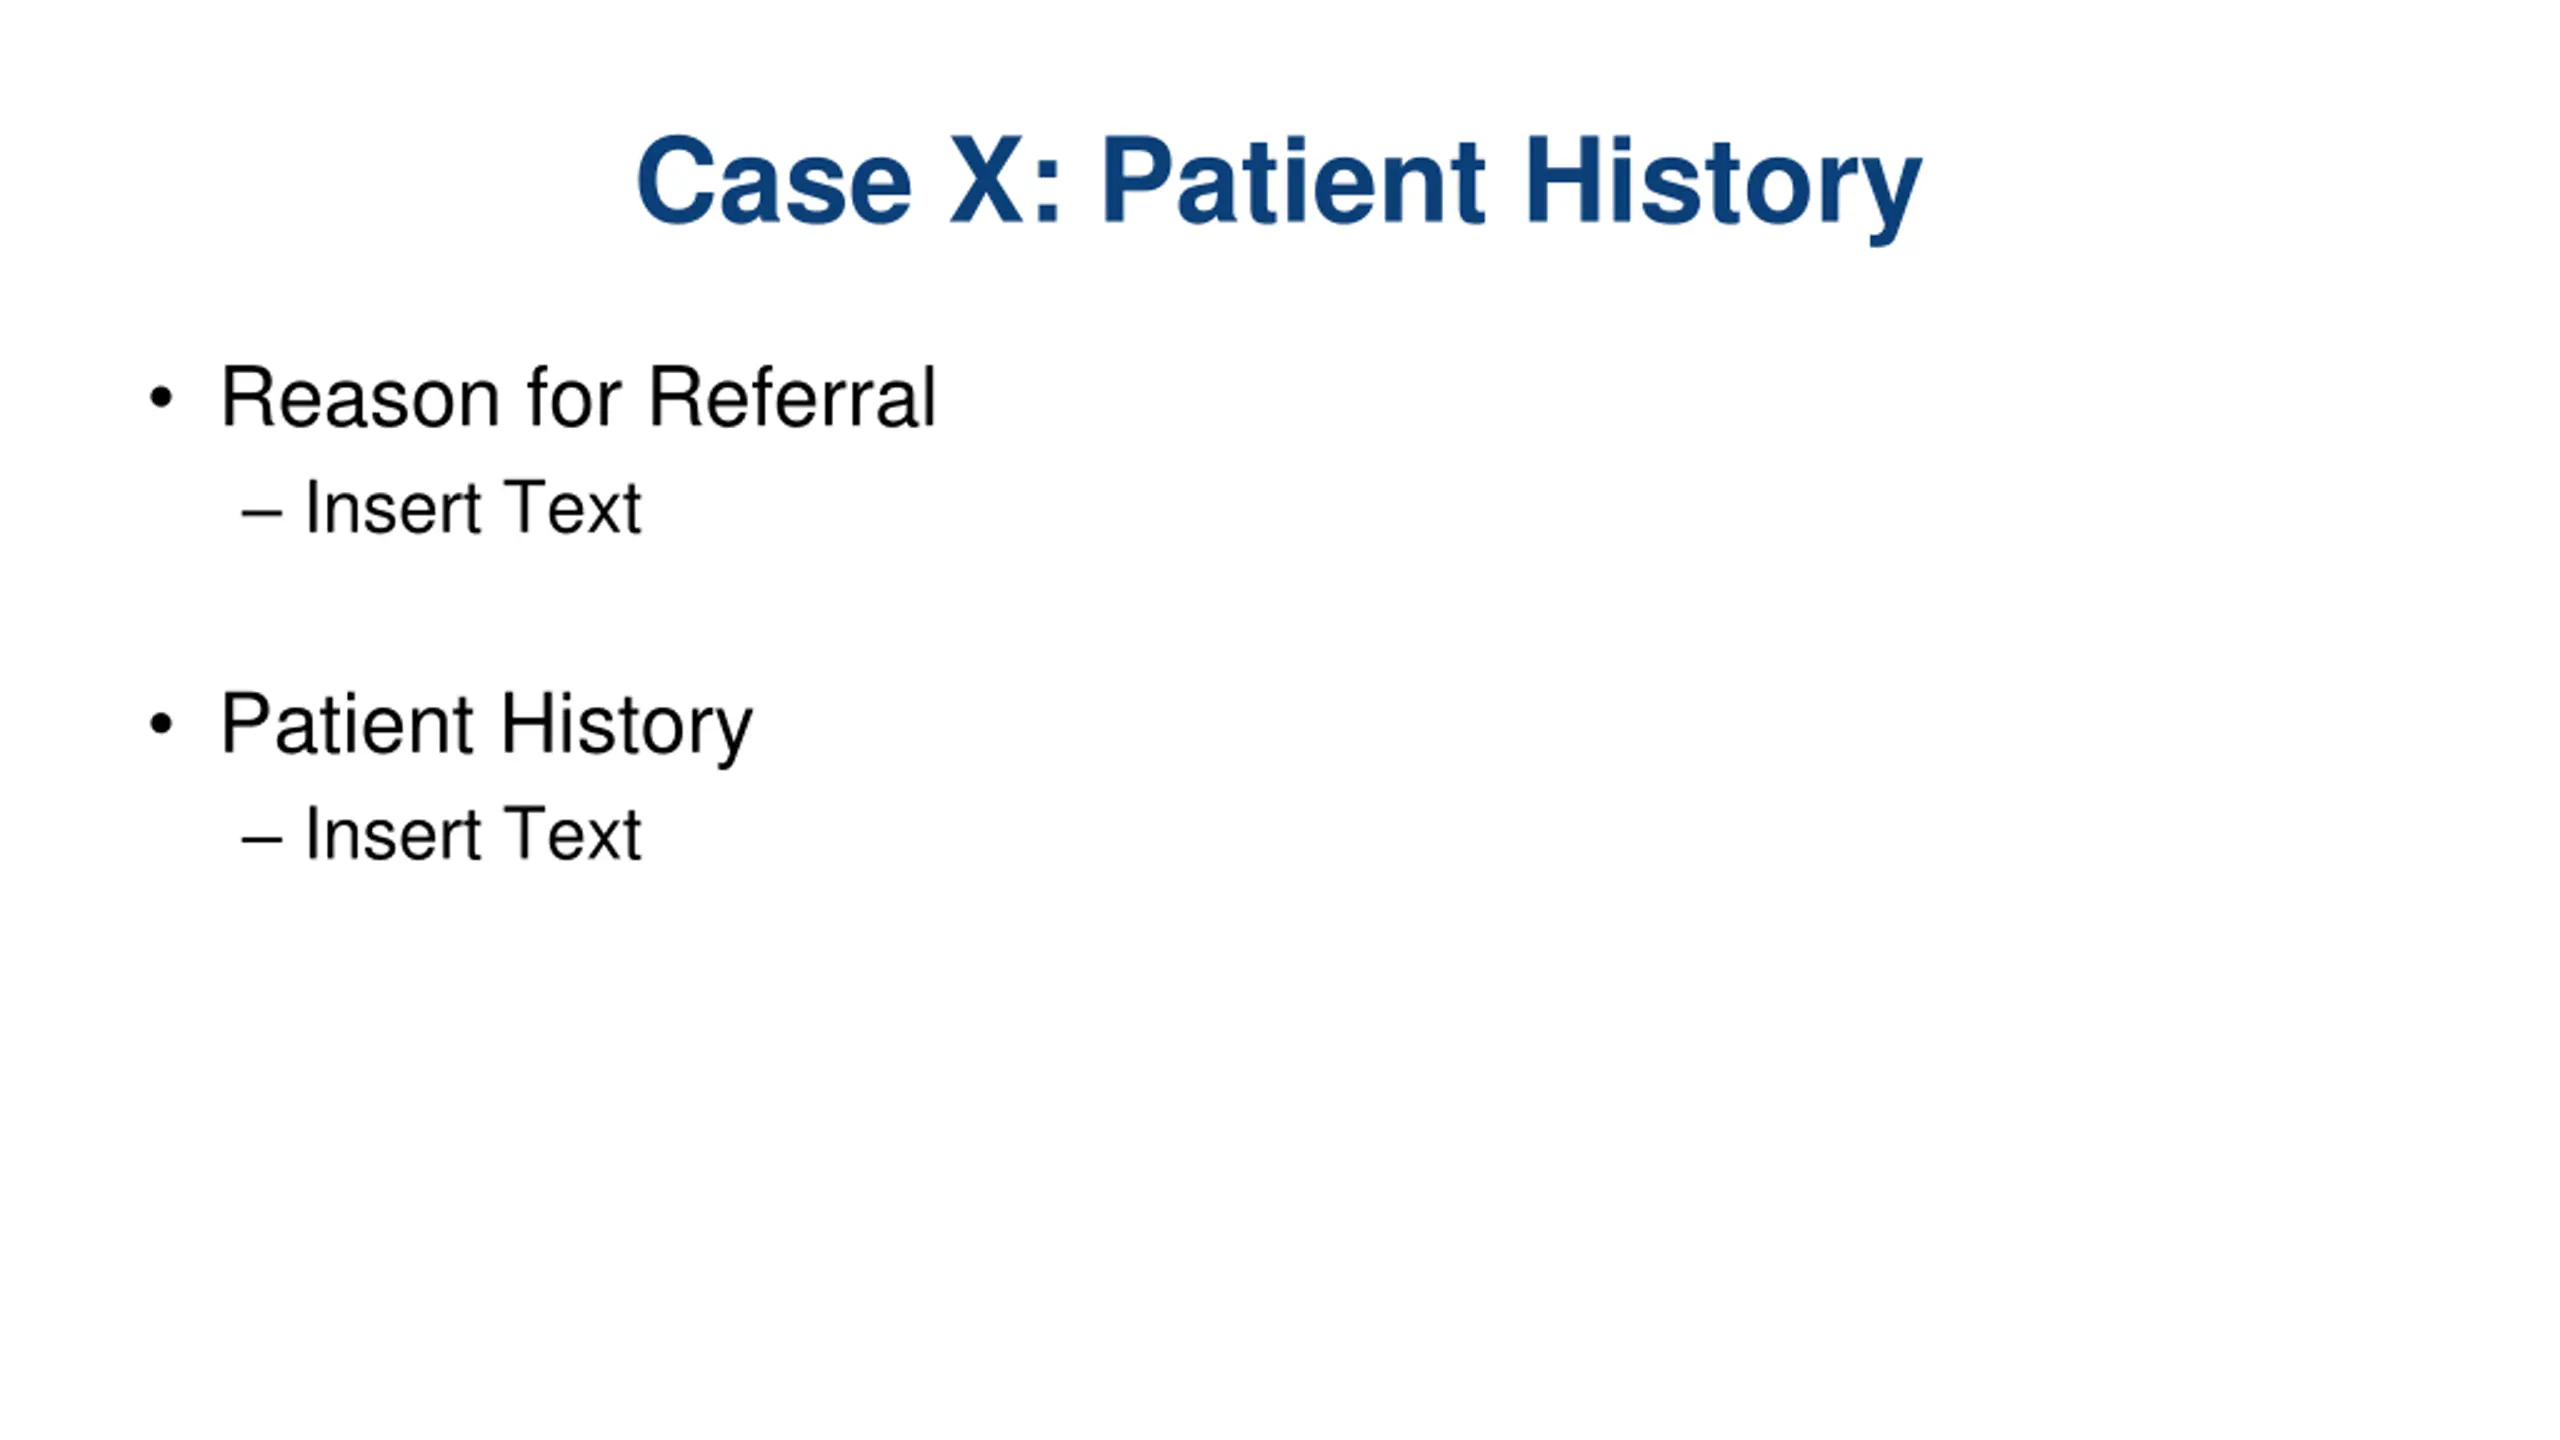Click the word 'Reason' in first bullet
This screenshot has height=1440, width=2560.
[359, 398]
